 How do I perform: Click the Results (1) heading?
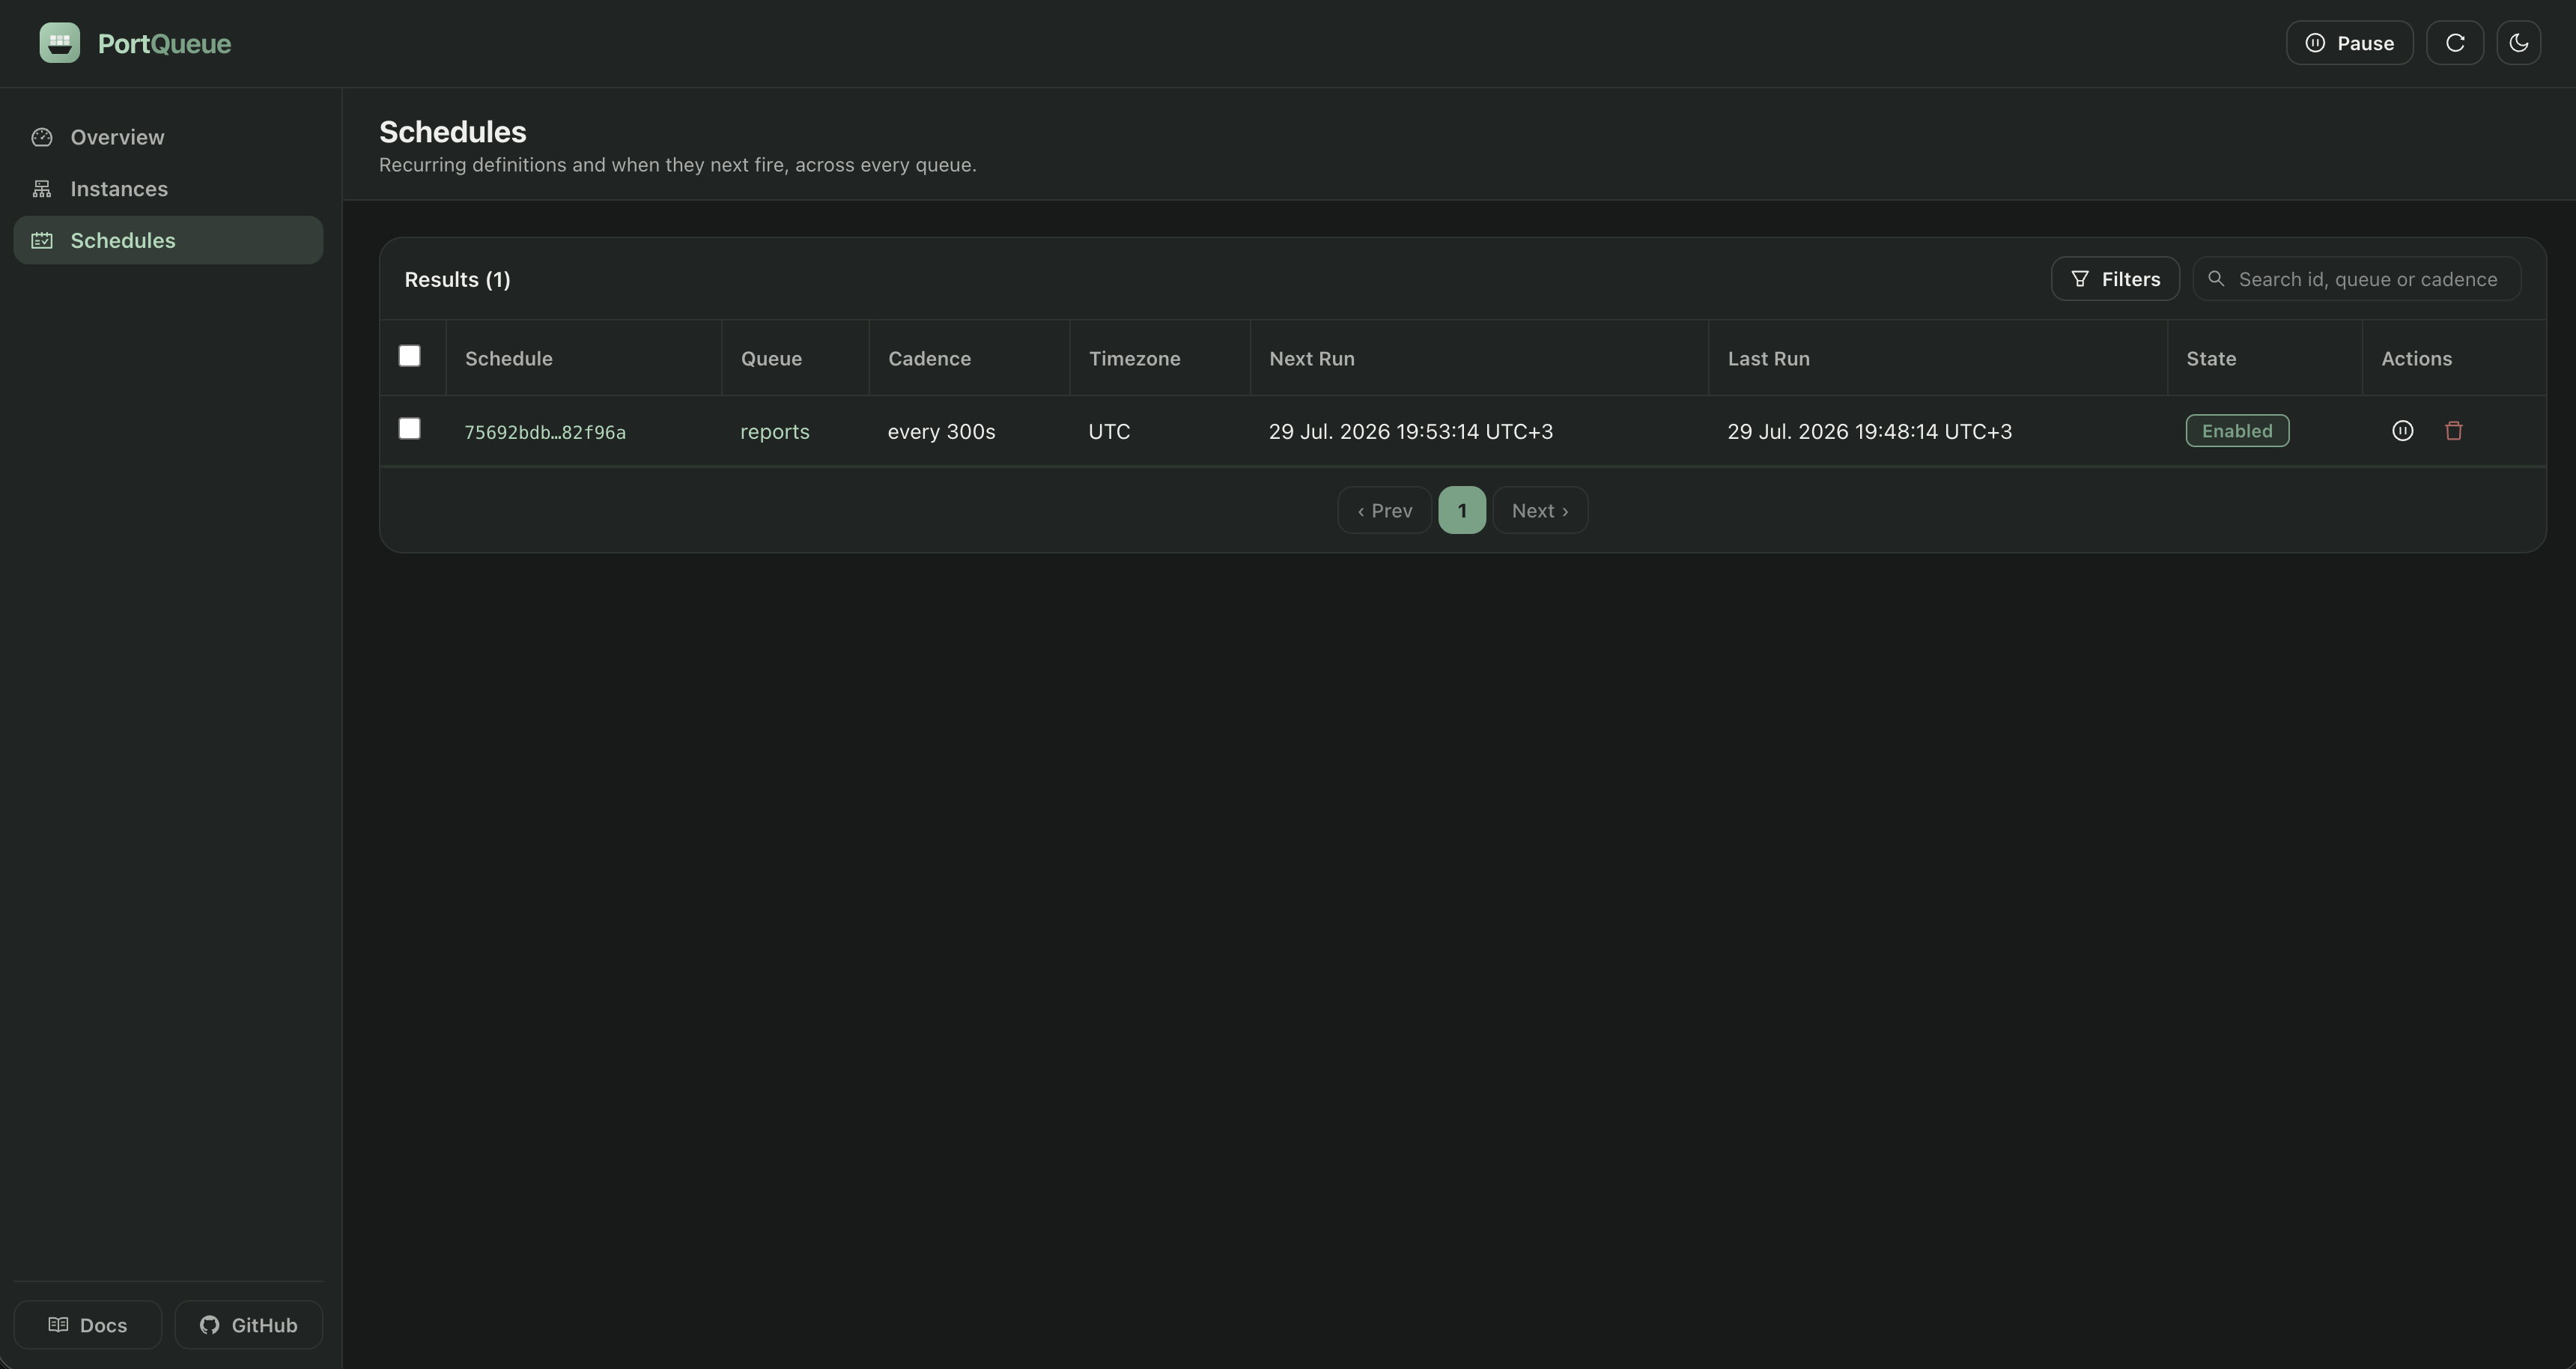pos(457,280)
